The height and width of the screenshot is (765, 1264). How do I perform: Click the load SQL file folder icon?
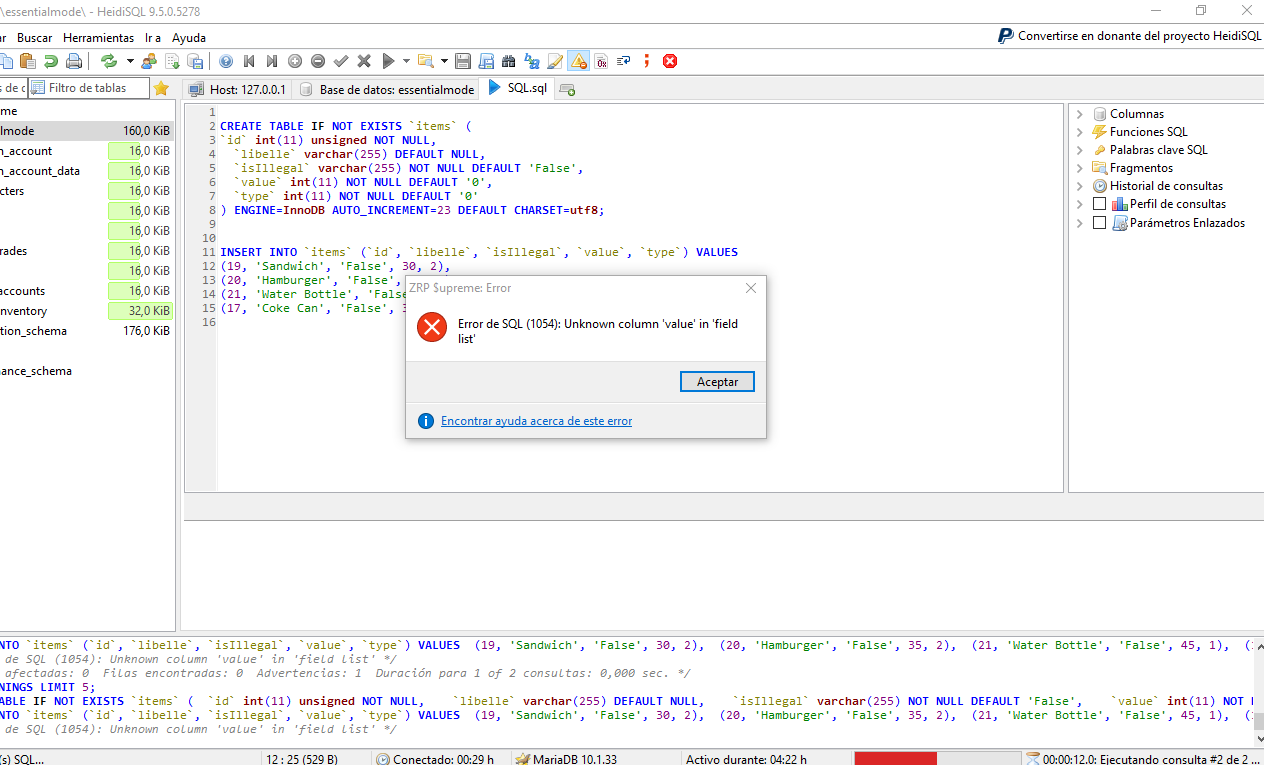click(425, 61)
